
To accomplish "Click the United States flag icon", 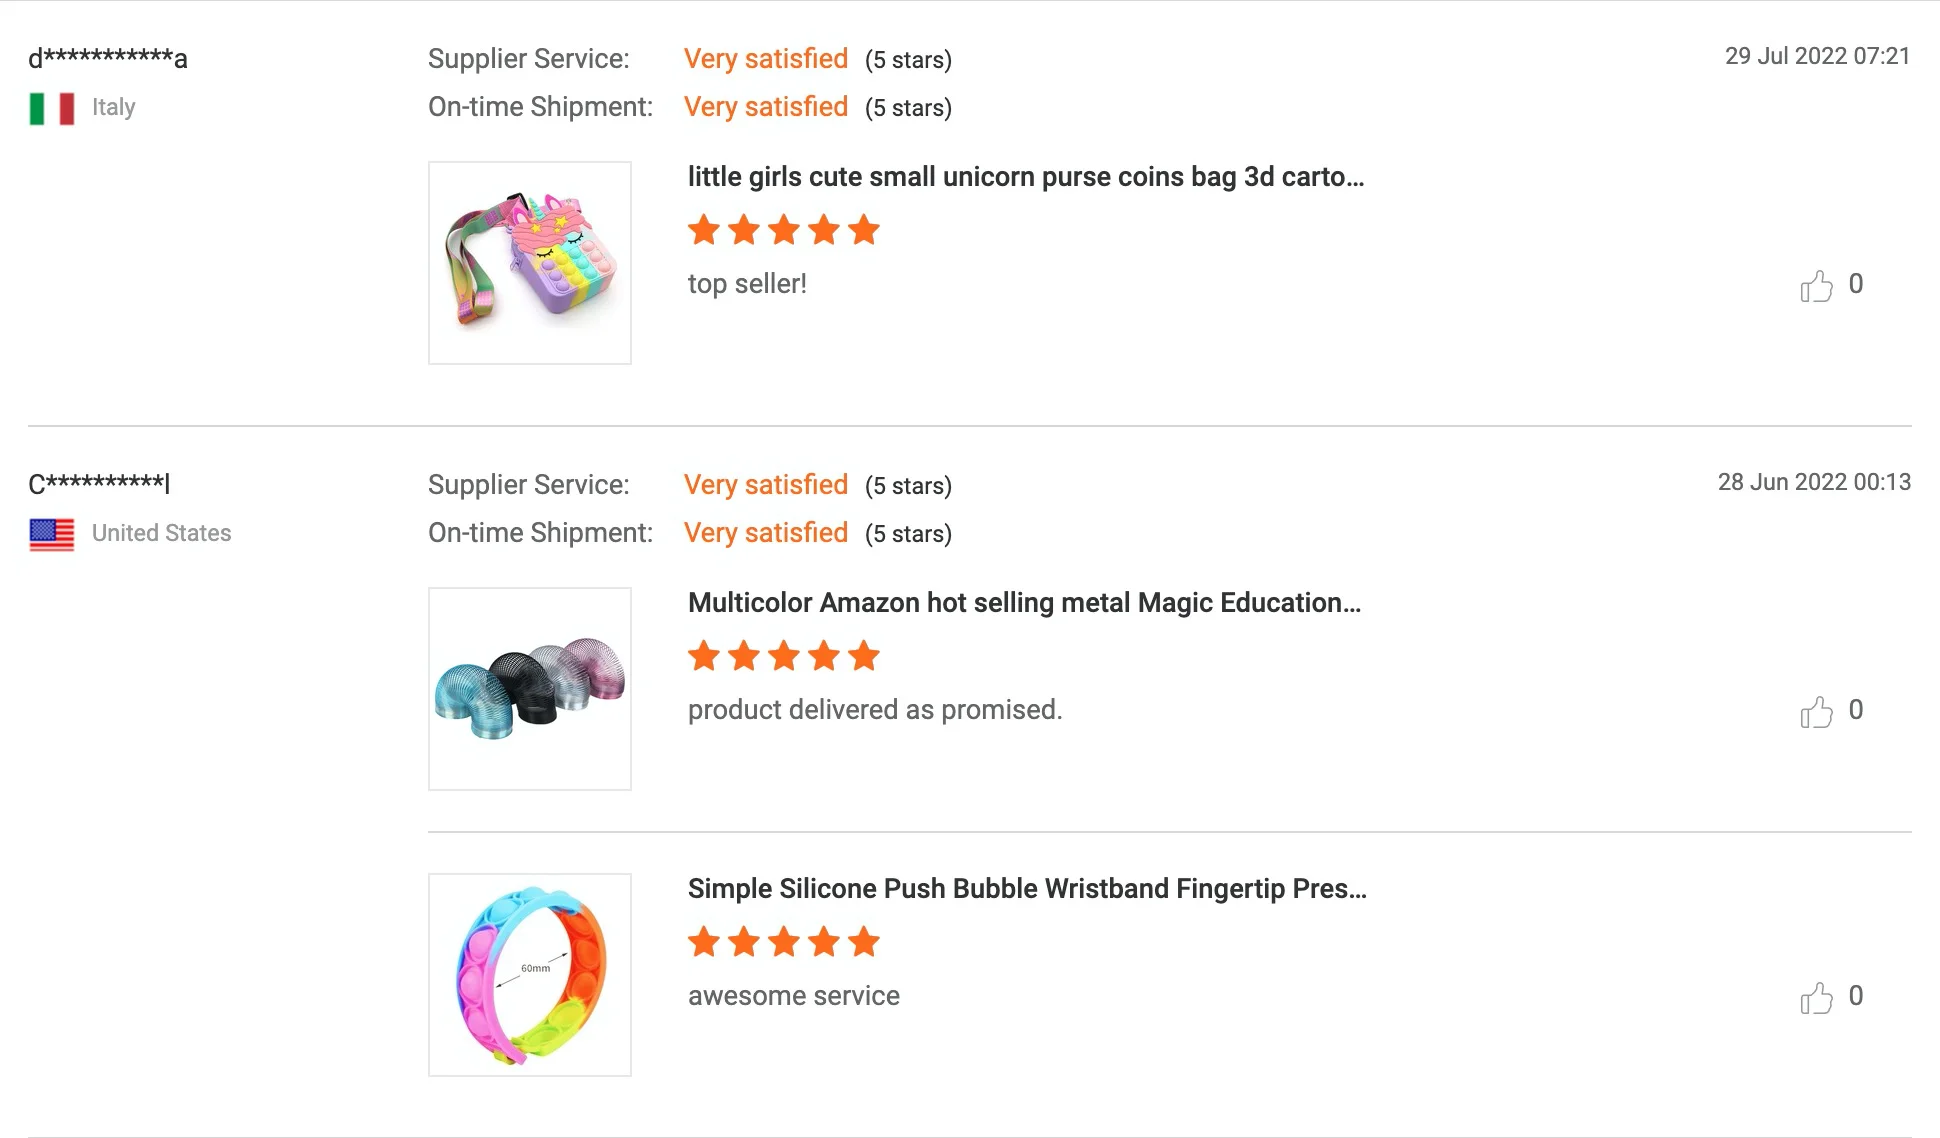I will [52, 534].
